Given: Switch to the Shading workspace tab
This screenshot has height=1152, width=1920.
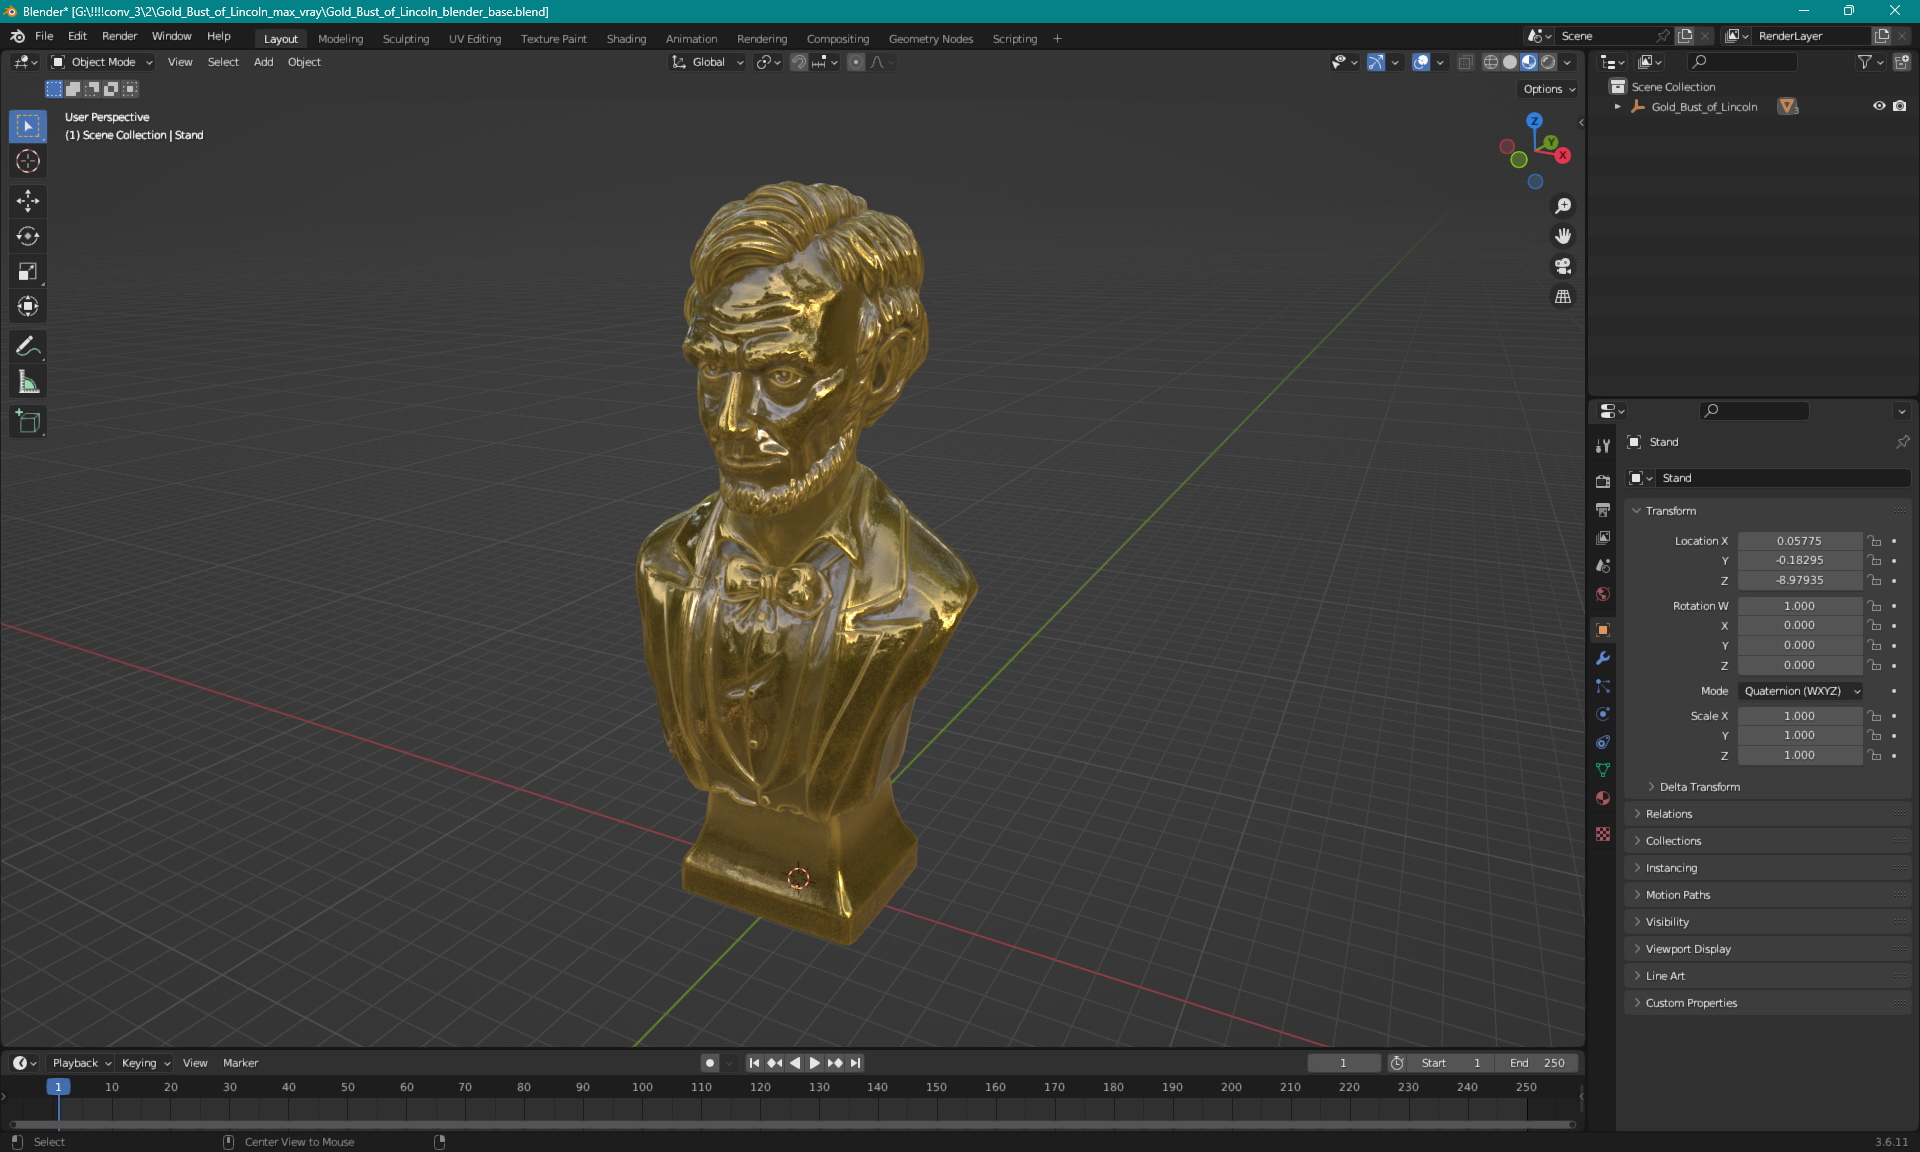Looking at the screenshot, I should tap(626, 39).
